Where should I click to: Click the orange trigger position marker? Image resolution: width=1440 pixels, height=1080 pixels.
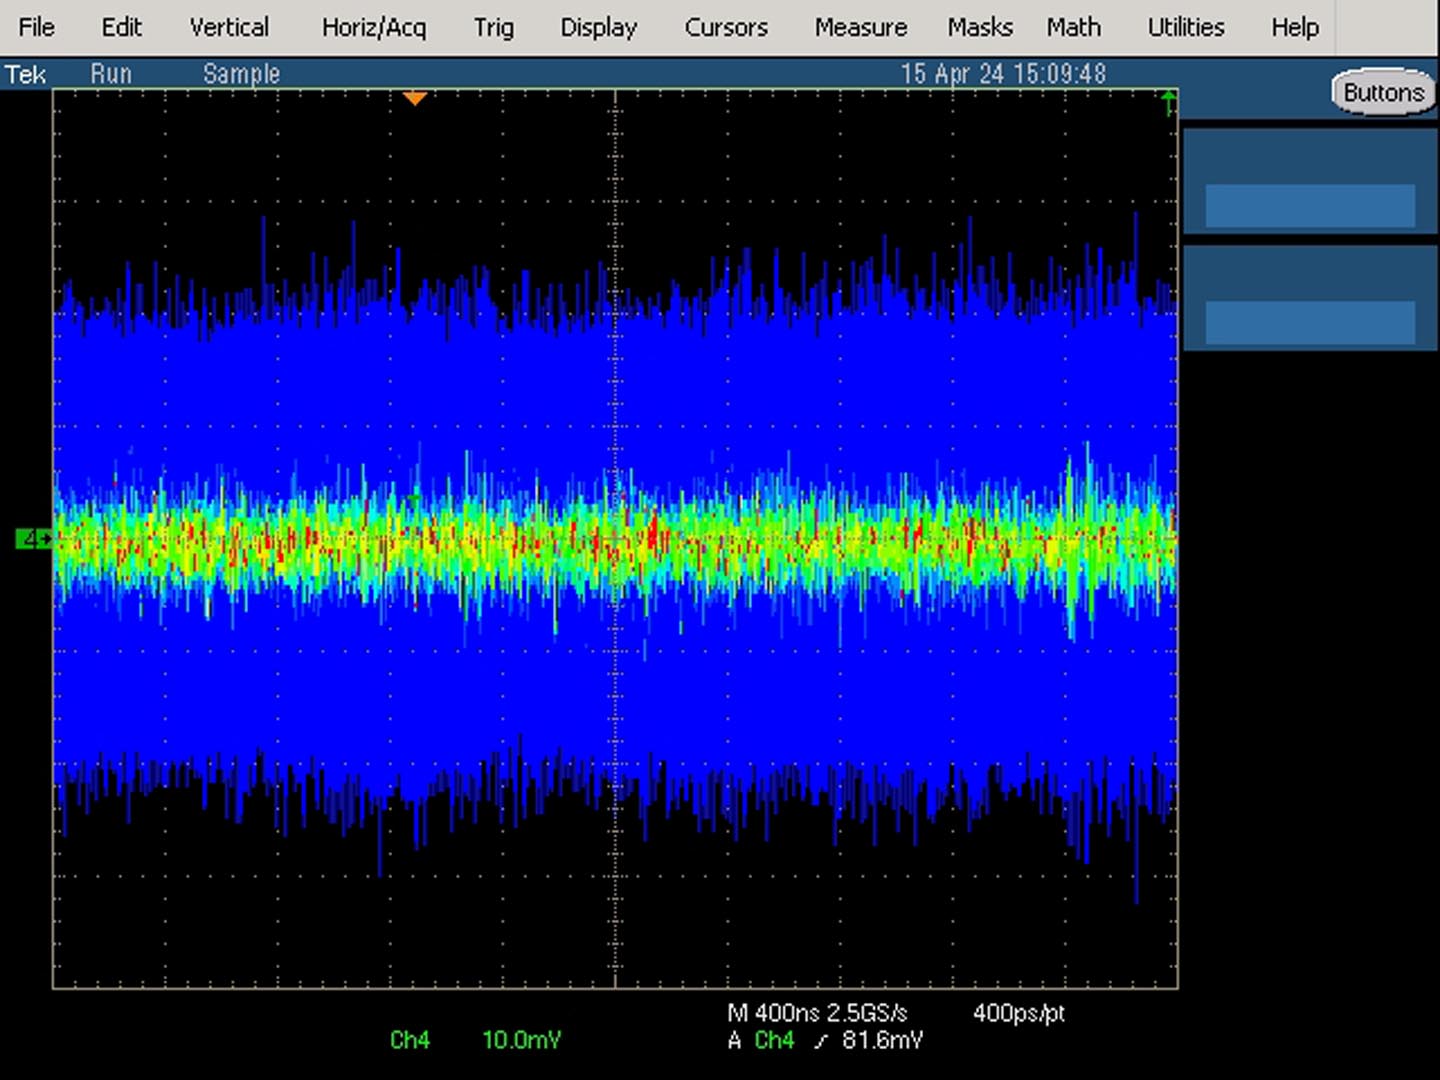(415, 98)
